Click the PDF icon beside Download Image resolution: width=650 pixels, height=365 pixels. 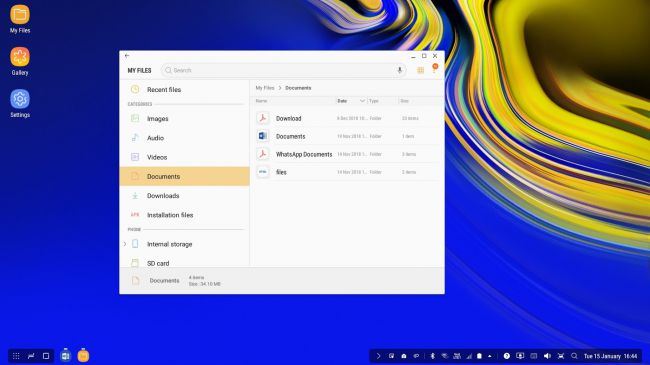tap(262, 118)
